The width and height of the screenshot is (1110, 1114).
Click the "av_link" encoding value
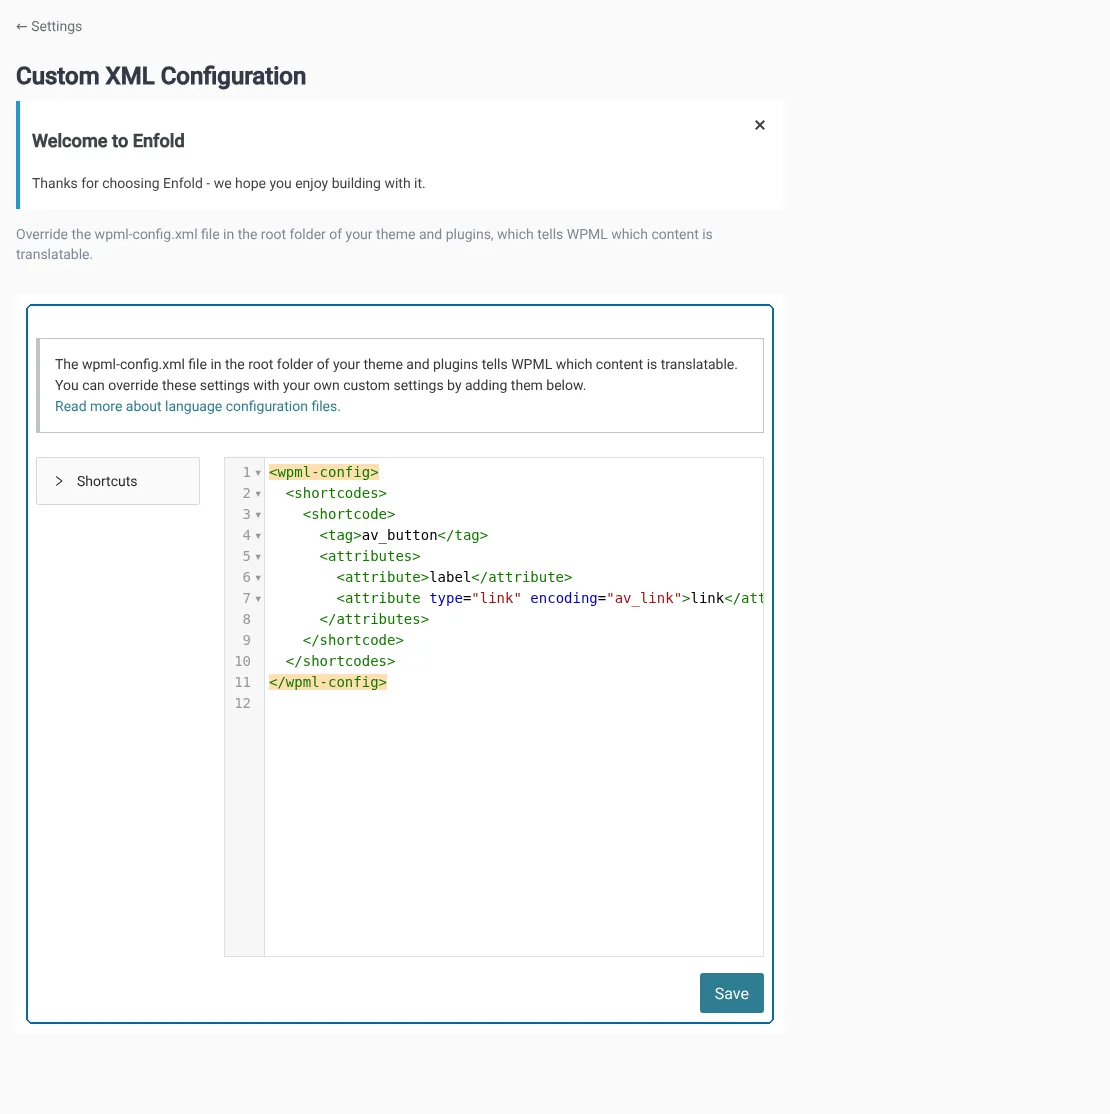point(644,598)
